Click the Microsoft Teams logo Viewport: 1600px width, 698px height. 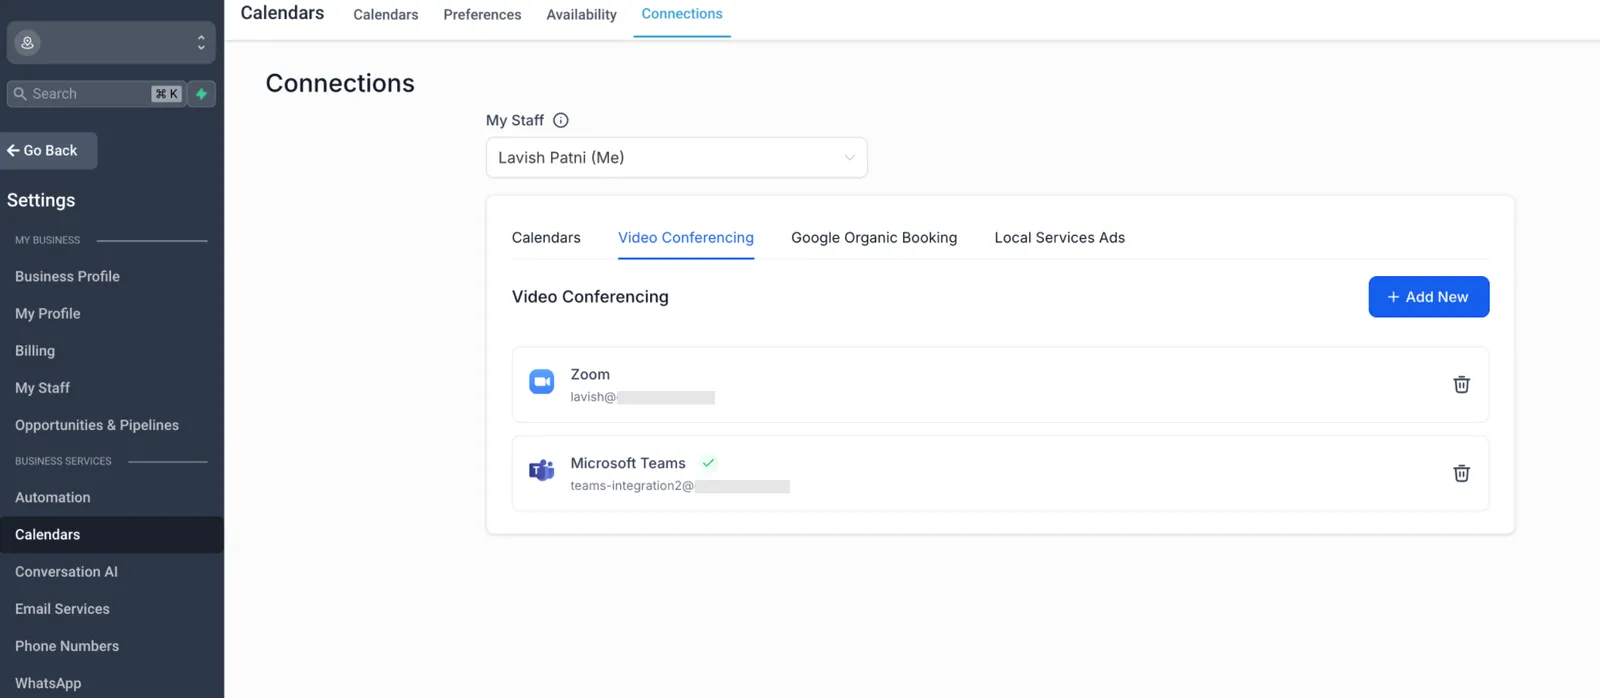click(x=542, y=470)
